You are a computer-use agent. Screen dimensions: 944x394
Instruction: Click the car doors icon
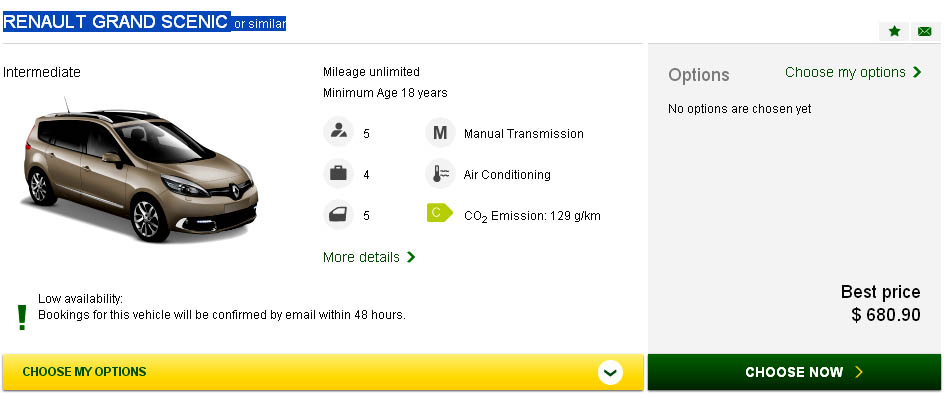click(338, 214)
